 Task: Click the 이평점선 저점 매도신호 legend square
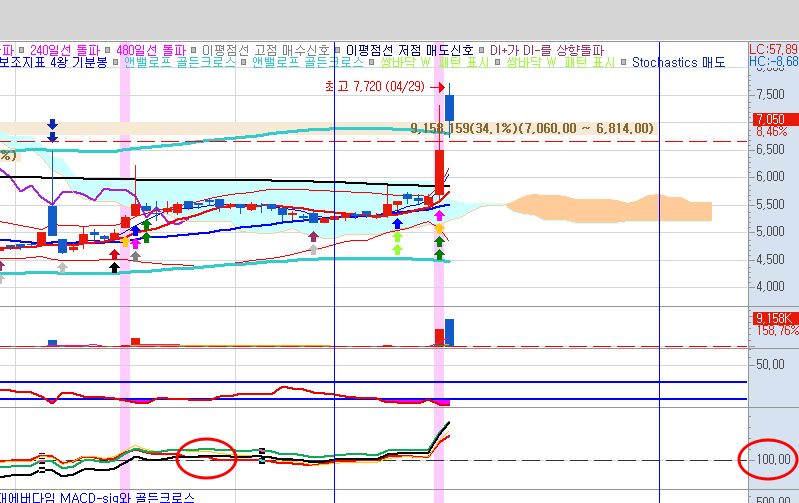[338, 49]
